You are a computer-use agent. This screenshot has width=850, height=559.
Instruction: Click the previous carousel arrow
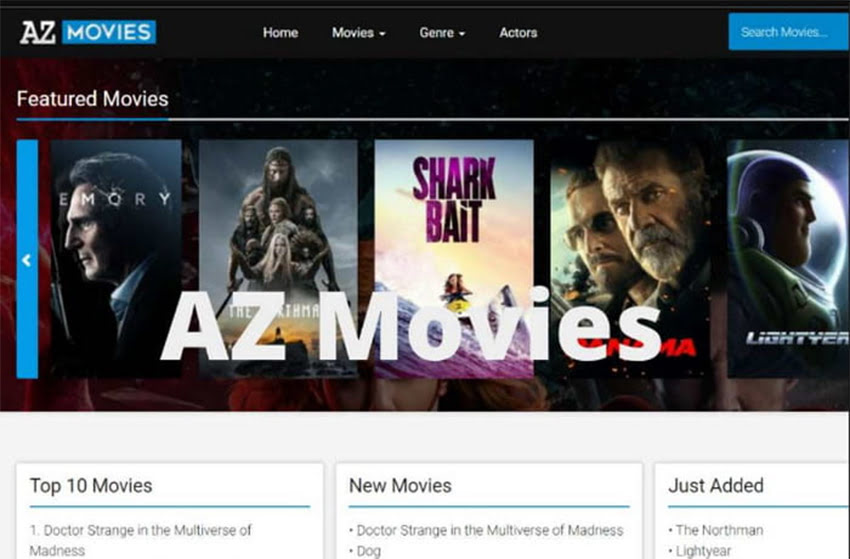[27, 259]
